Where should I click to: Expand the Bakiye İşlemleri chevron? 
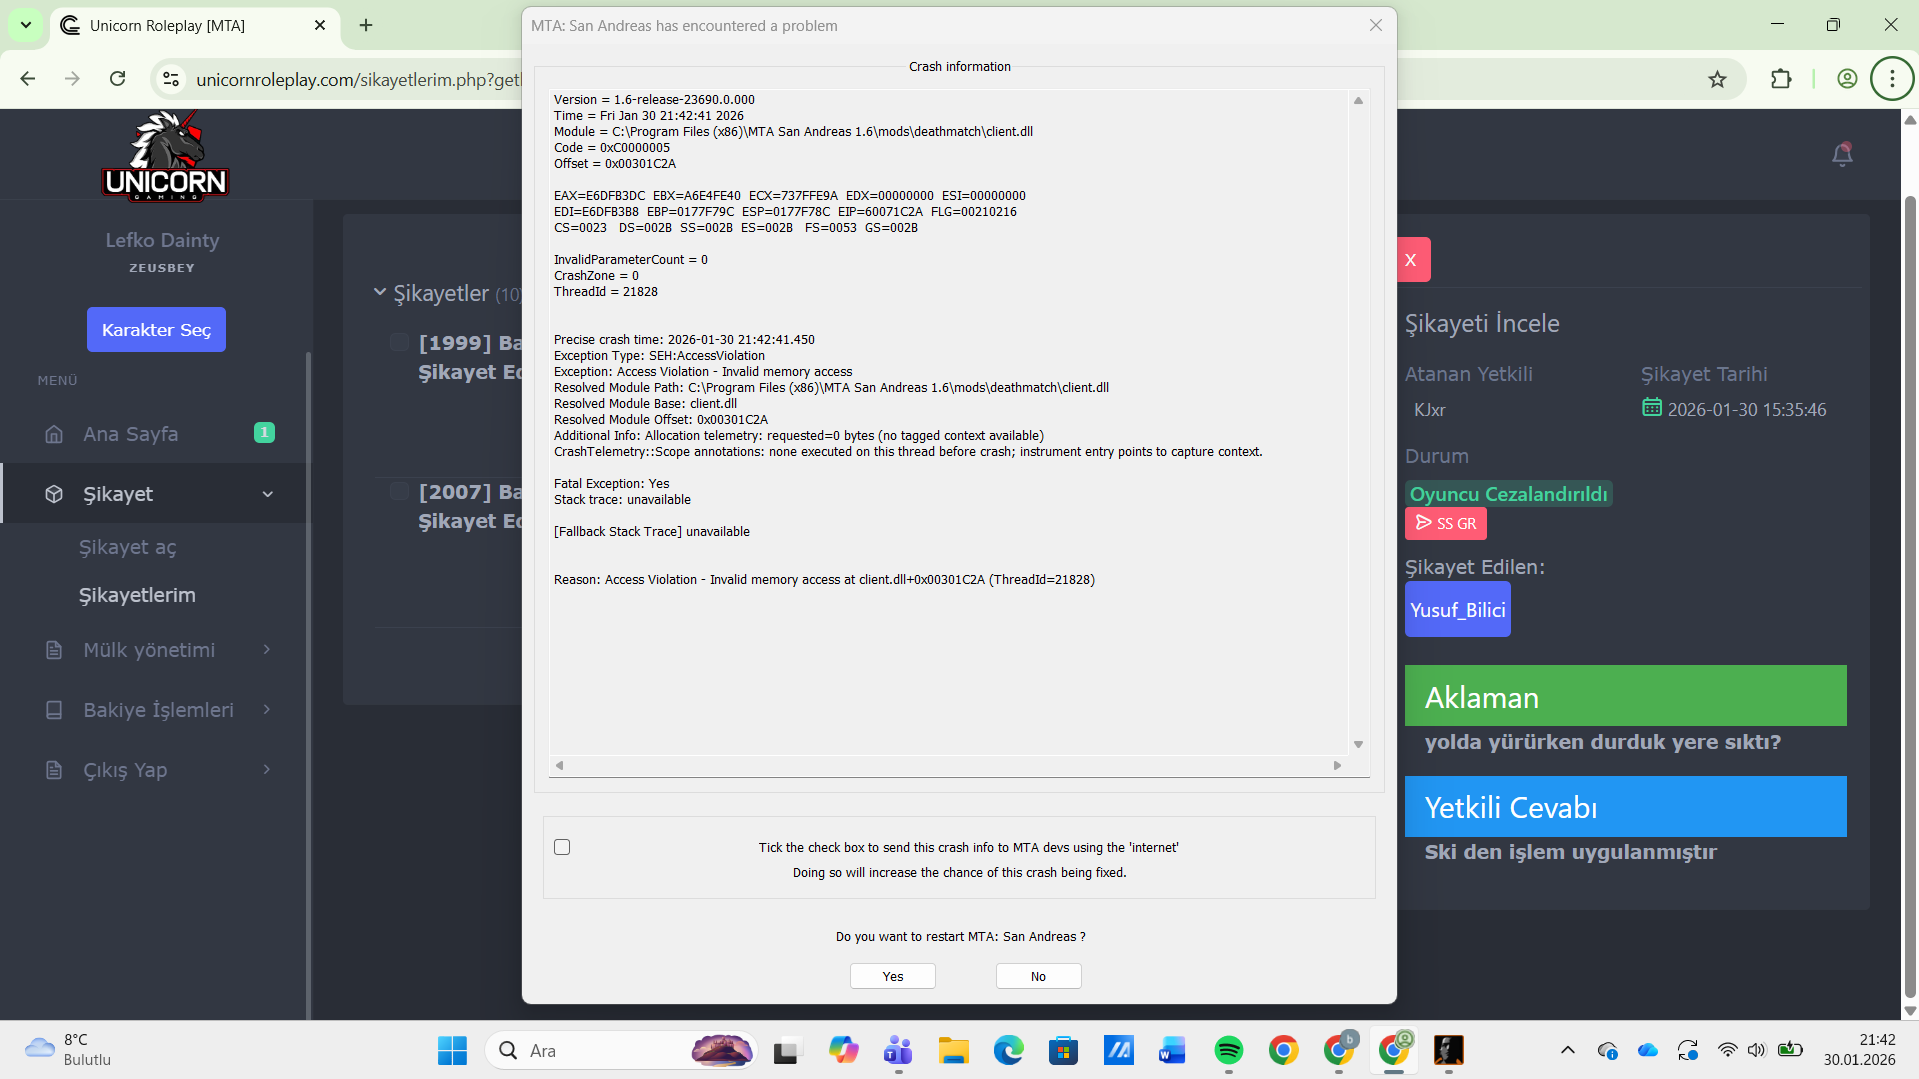[267, 710]
